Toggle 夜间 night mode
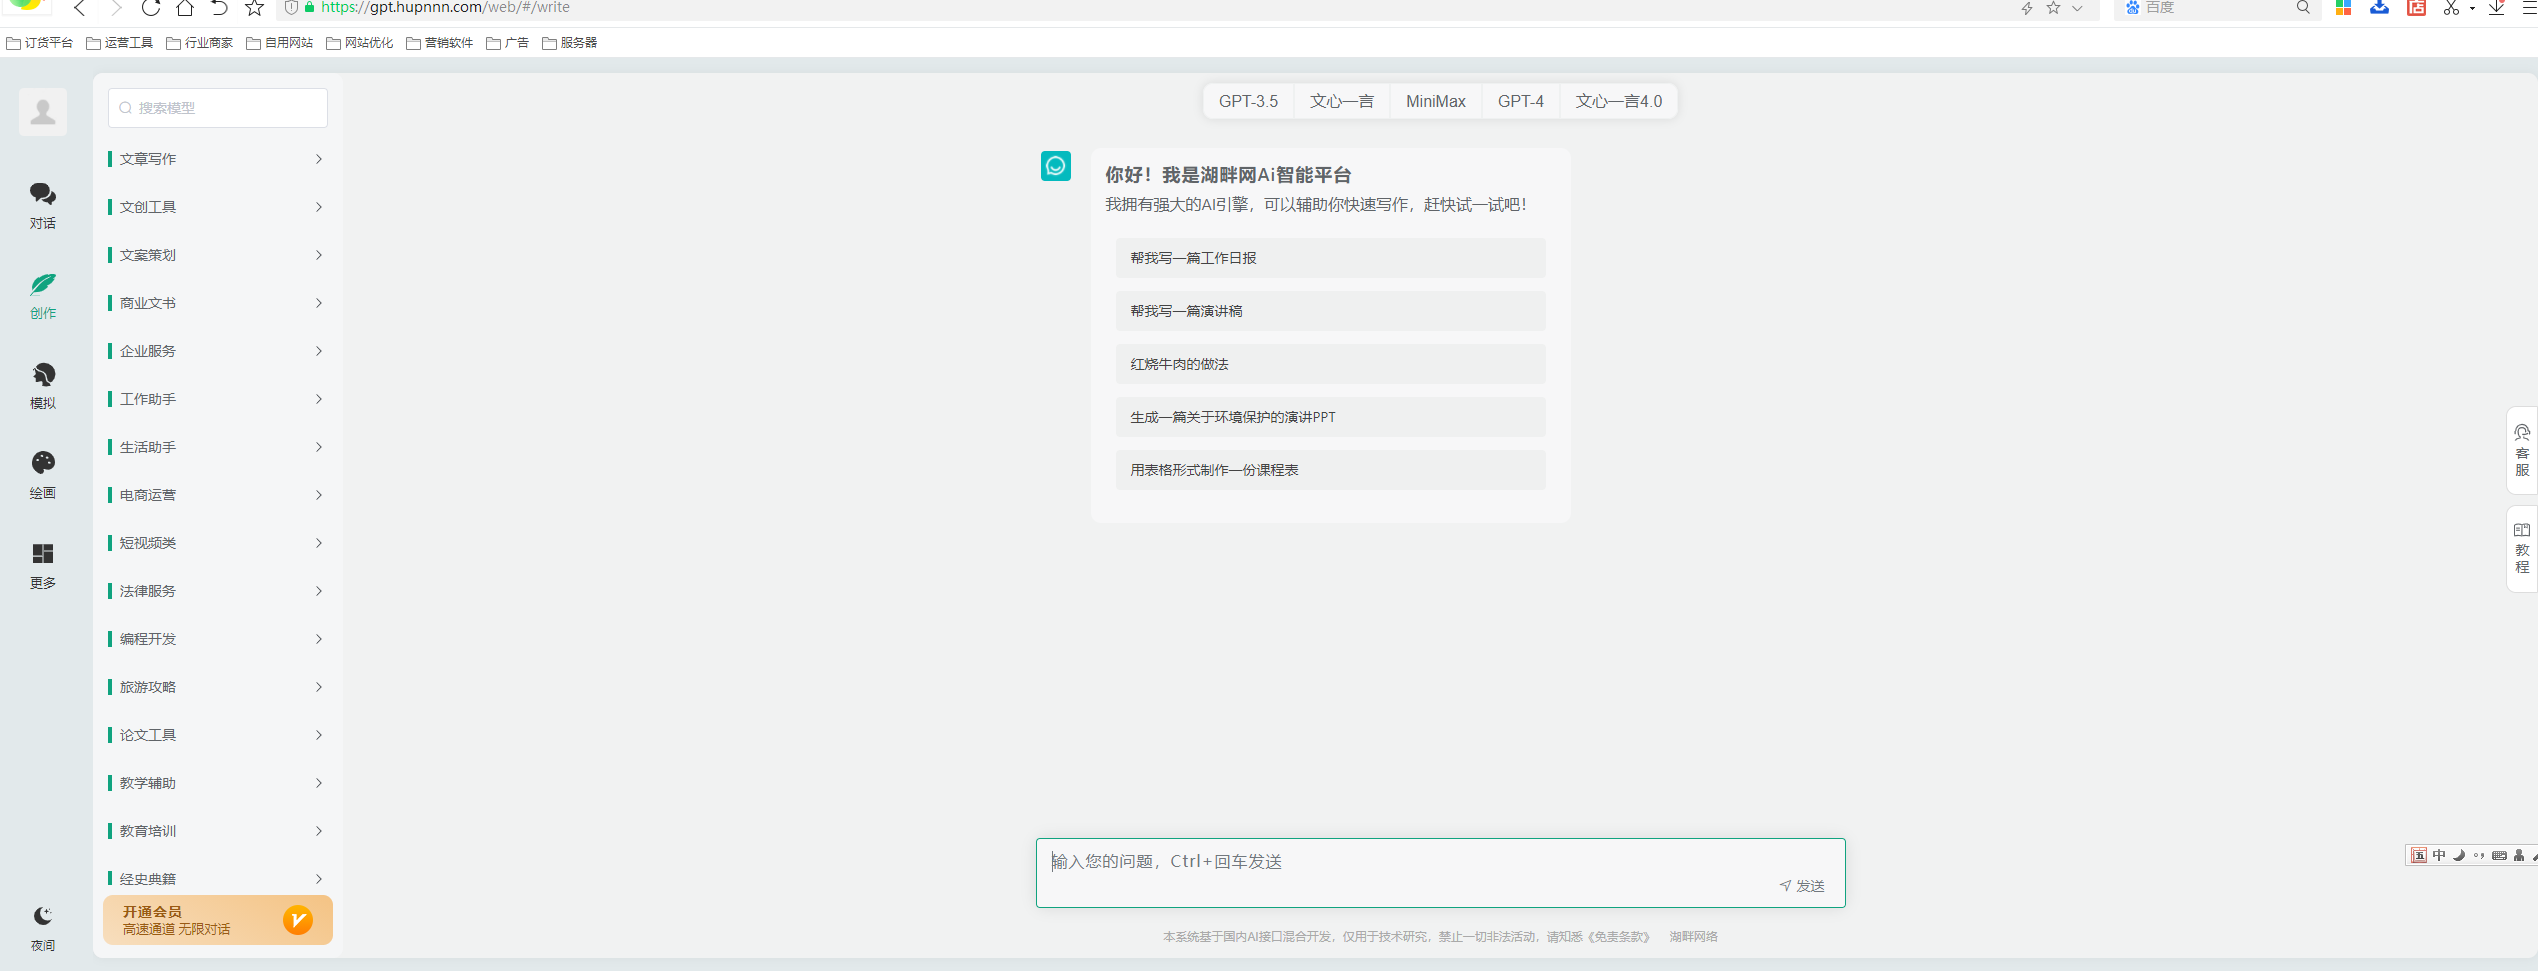This screenshot has width=2538, height=971. tap(42, 918)
